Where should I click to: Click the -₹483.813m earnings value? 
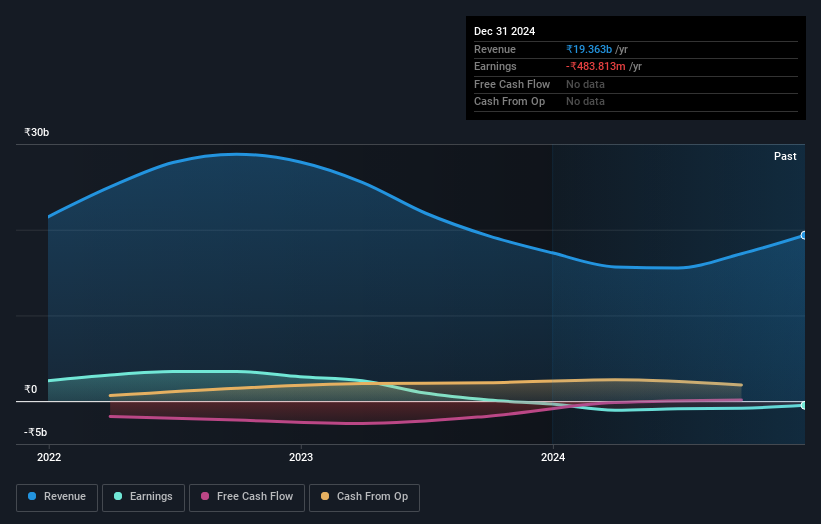pos(596,66)
